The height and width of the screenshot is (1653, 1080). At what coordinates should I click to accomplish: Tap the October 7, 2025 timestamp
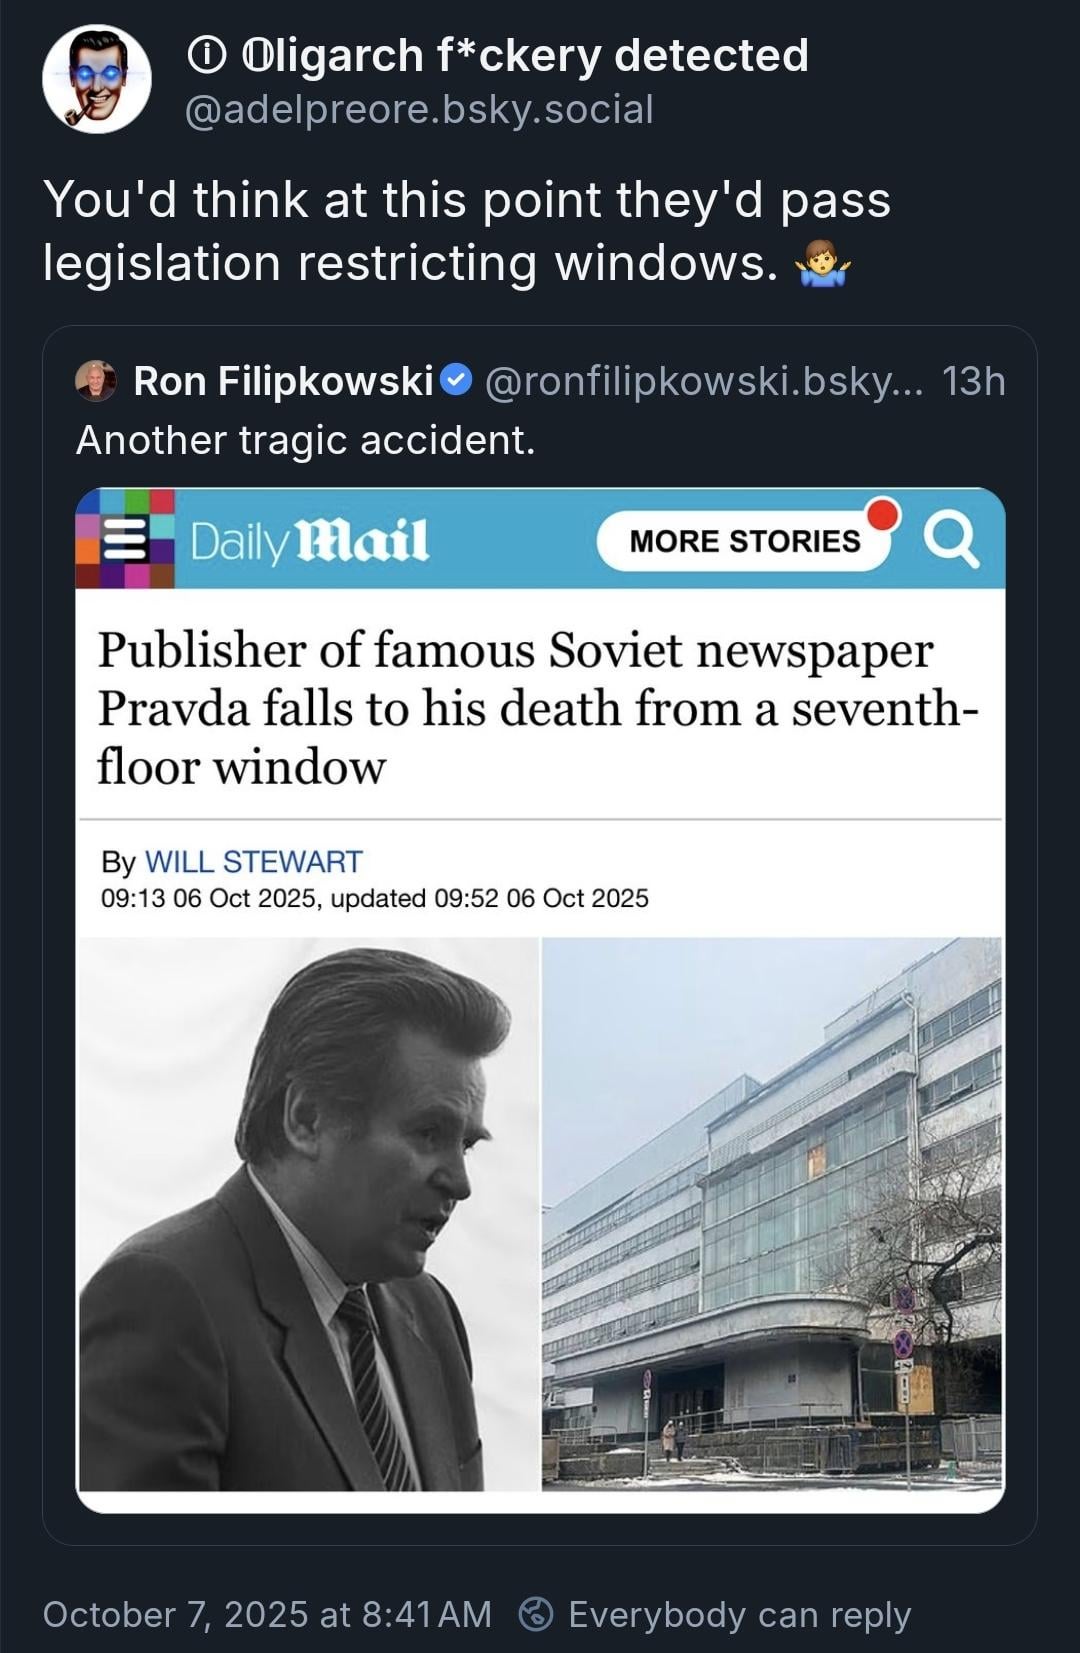(267, 1614)
